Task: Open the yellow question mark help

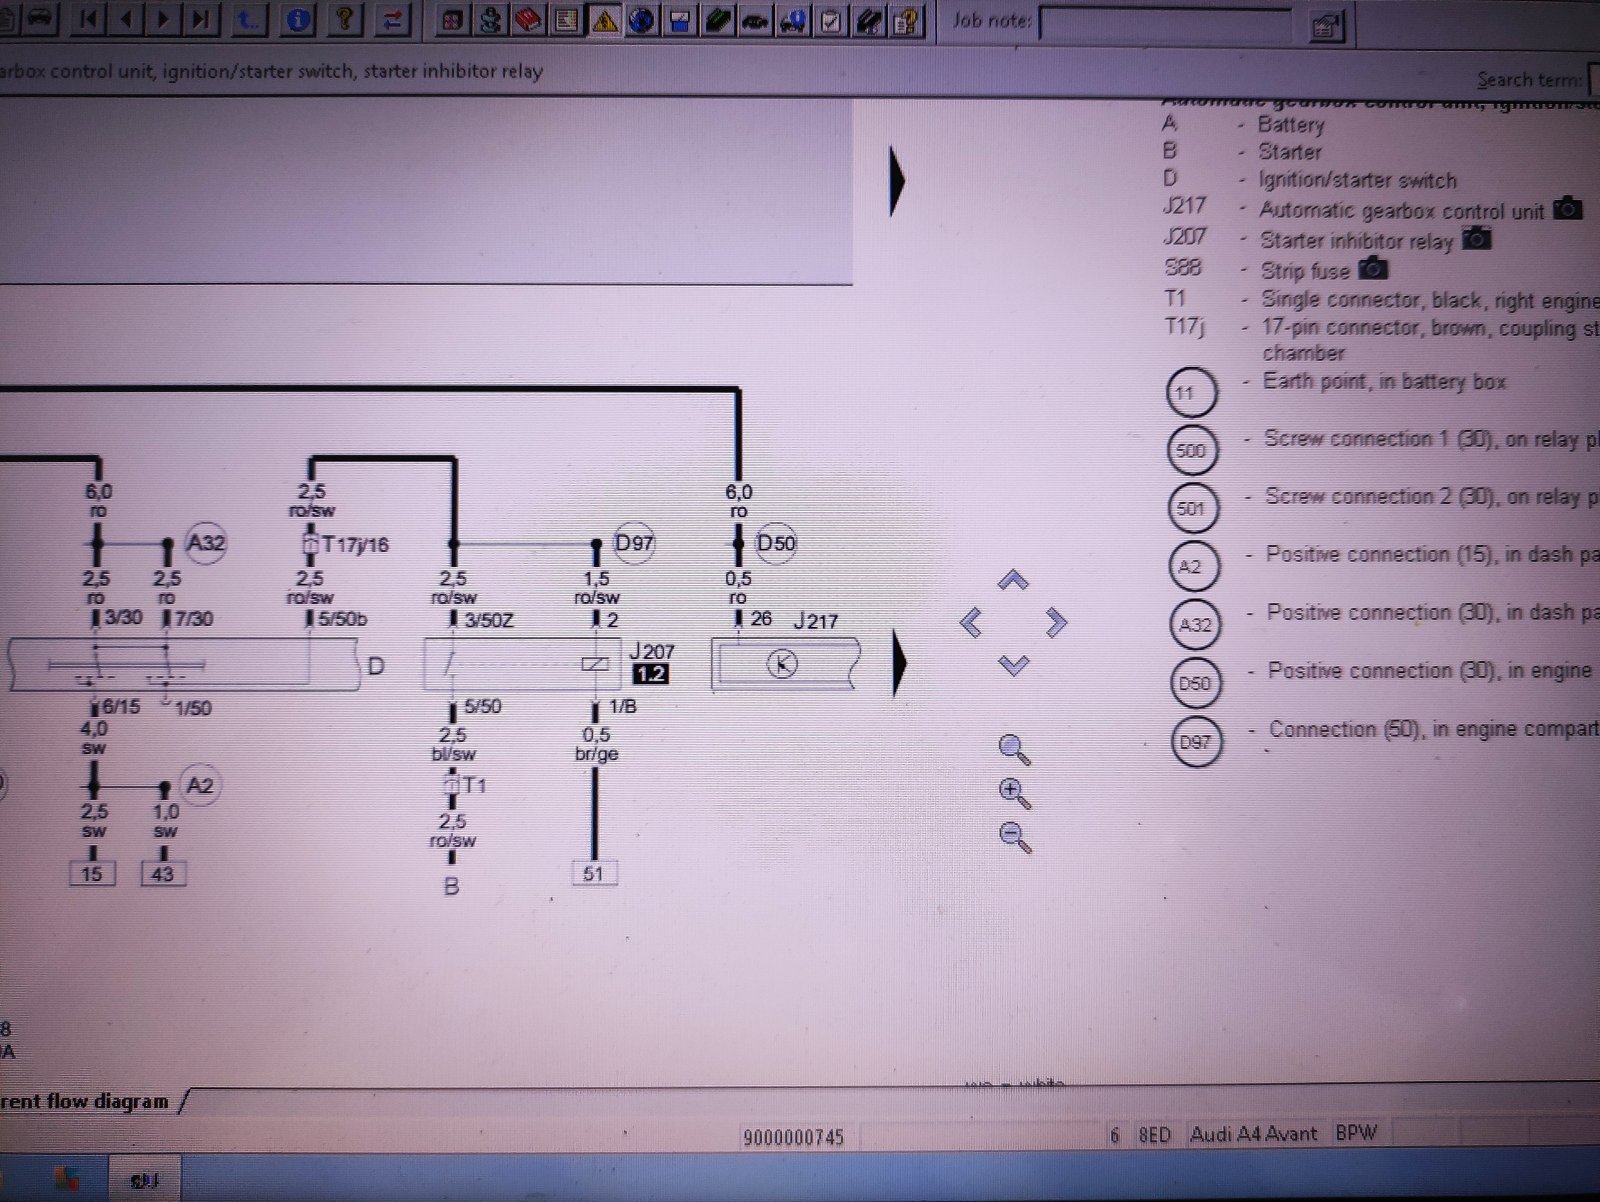Action: click(344, 18)
